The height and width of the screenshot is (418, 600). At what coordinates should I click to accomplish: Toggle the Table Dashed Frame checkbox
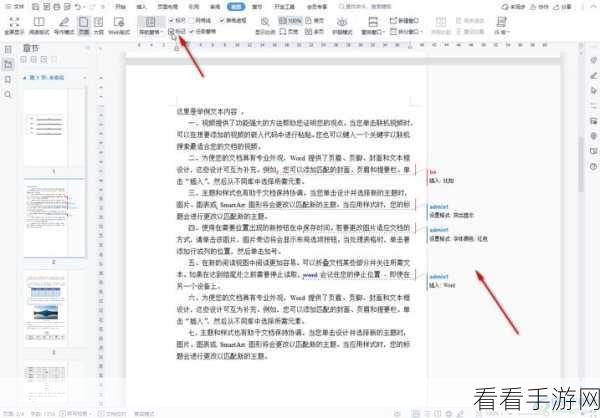click(233, 20)
